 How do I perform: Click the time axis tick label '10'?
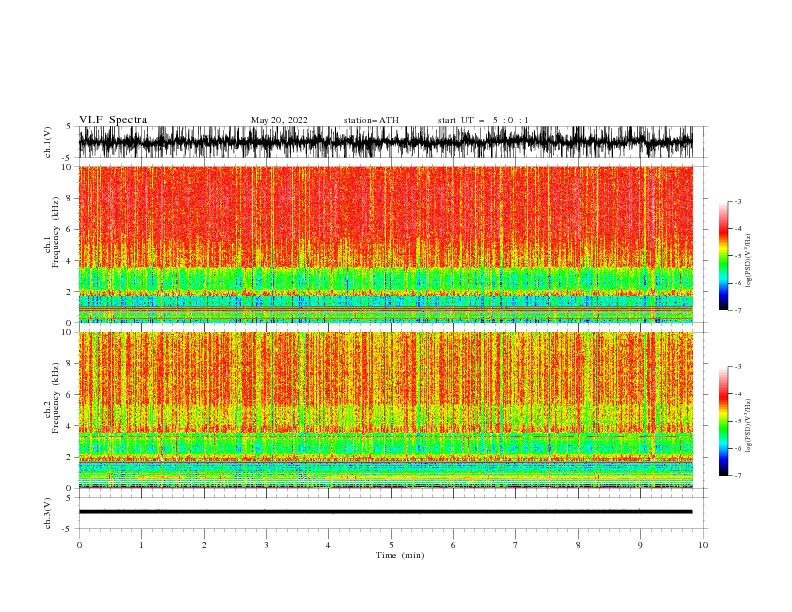click(703, 545)
